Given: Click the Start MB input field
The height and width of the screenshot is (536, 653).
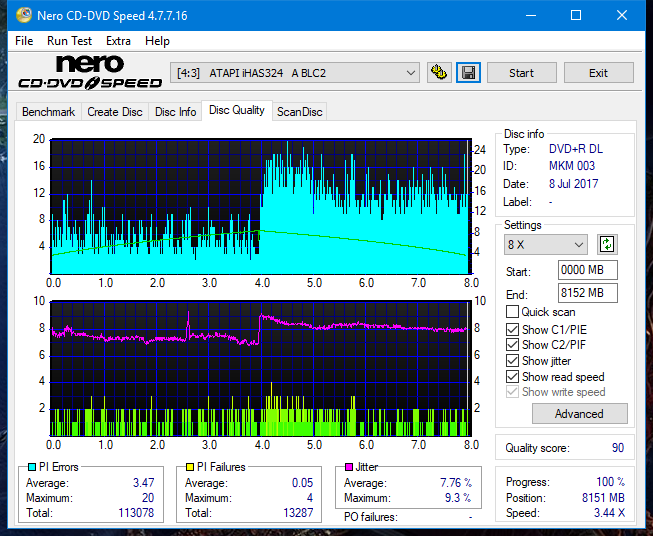Looking at the screenshot, I should tap(587, 270).
